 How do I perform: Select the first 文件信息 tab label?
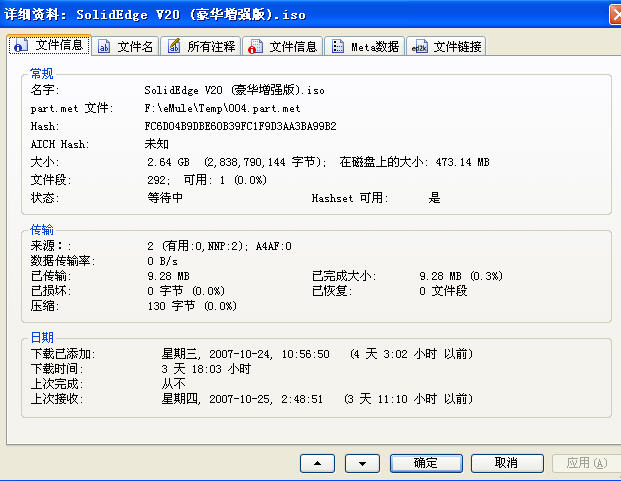point(59,45)
